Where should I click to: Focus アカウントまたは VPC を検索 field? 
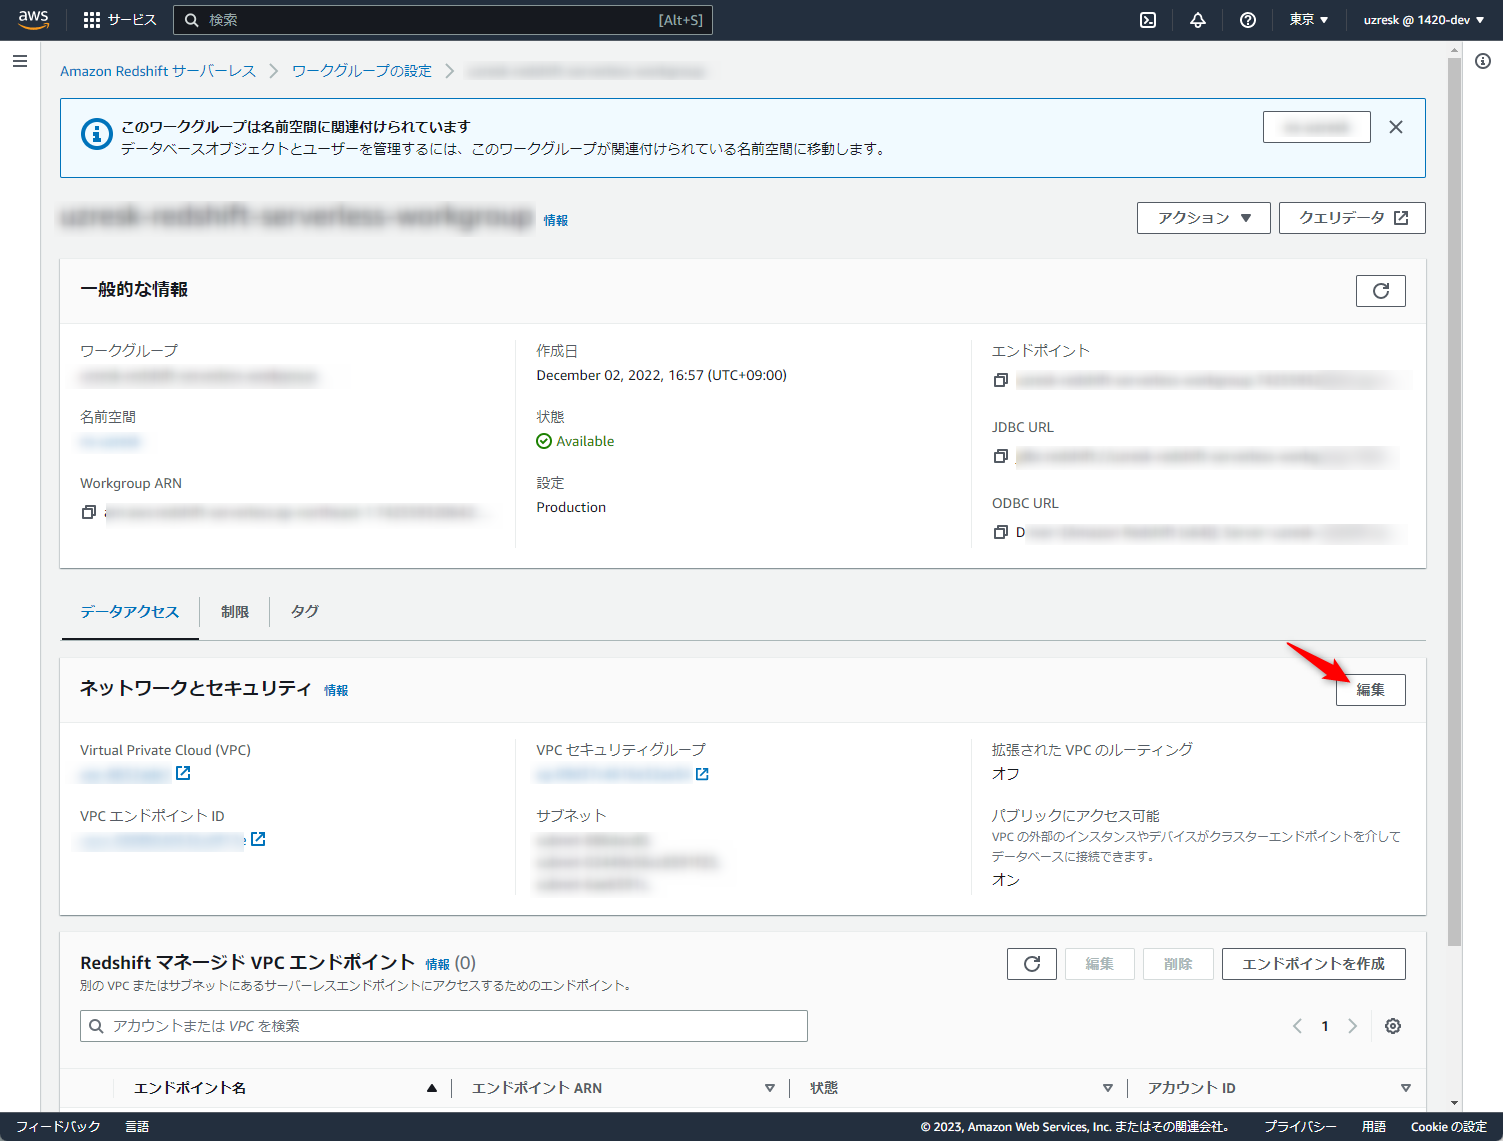pos(444,1026)
